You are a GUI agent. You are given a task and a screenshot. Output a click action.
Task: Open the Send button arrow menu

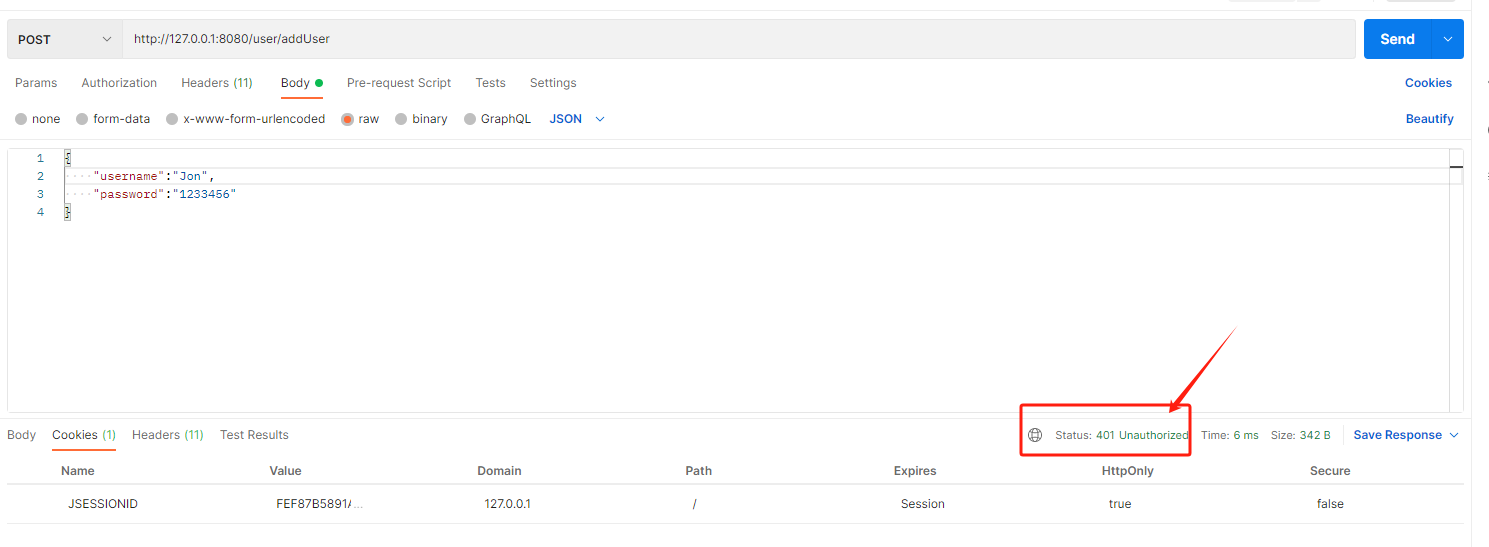(x=1447, y=39)
